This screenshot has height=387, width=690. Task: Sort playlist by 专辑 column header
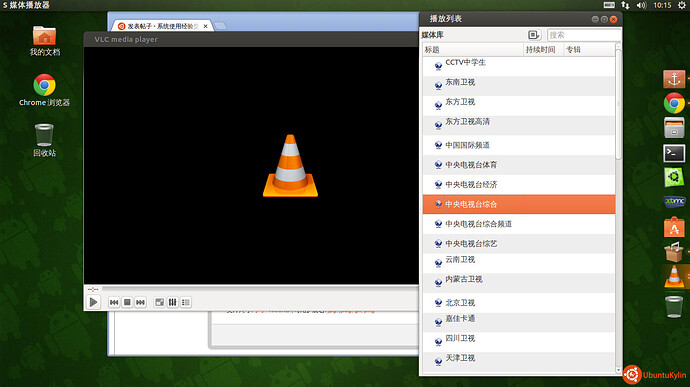pyautogui.click(x=589, y=50)
